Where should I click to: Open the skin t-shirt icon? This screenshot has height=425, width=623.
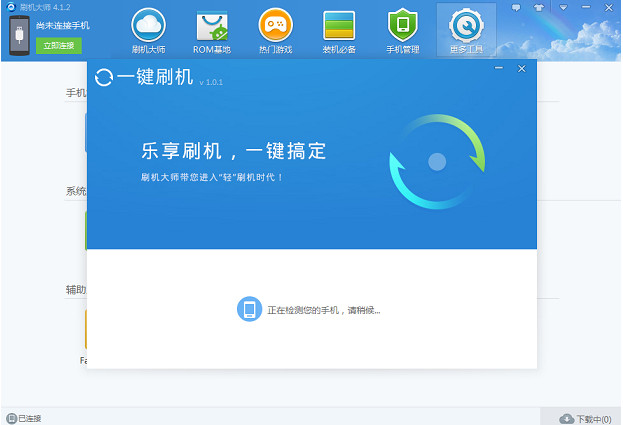coord(538,8)
